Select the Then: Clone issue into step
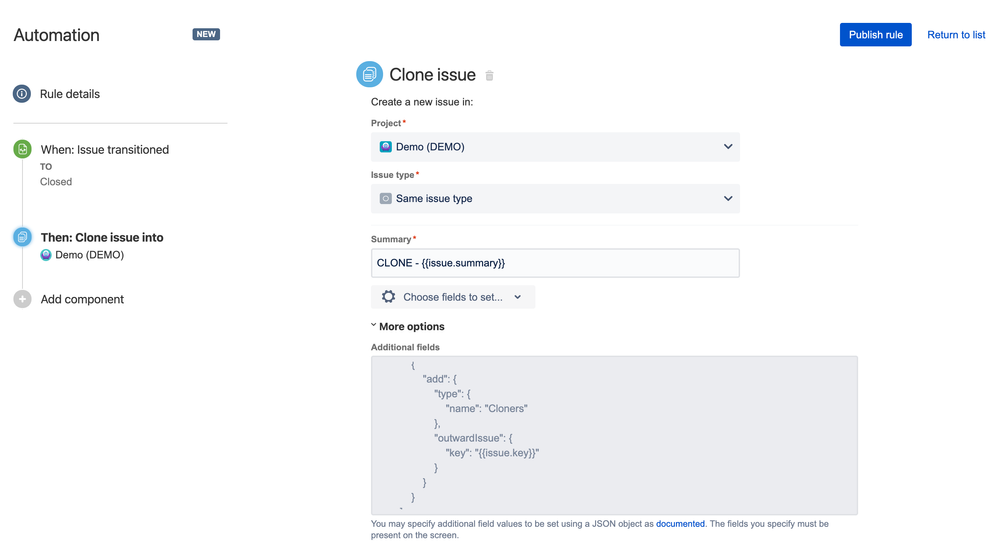 click(x=102, y=238)
